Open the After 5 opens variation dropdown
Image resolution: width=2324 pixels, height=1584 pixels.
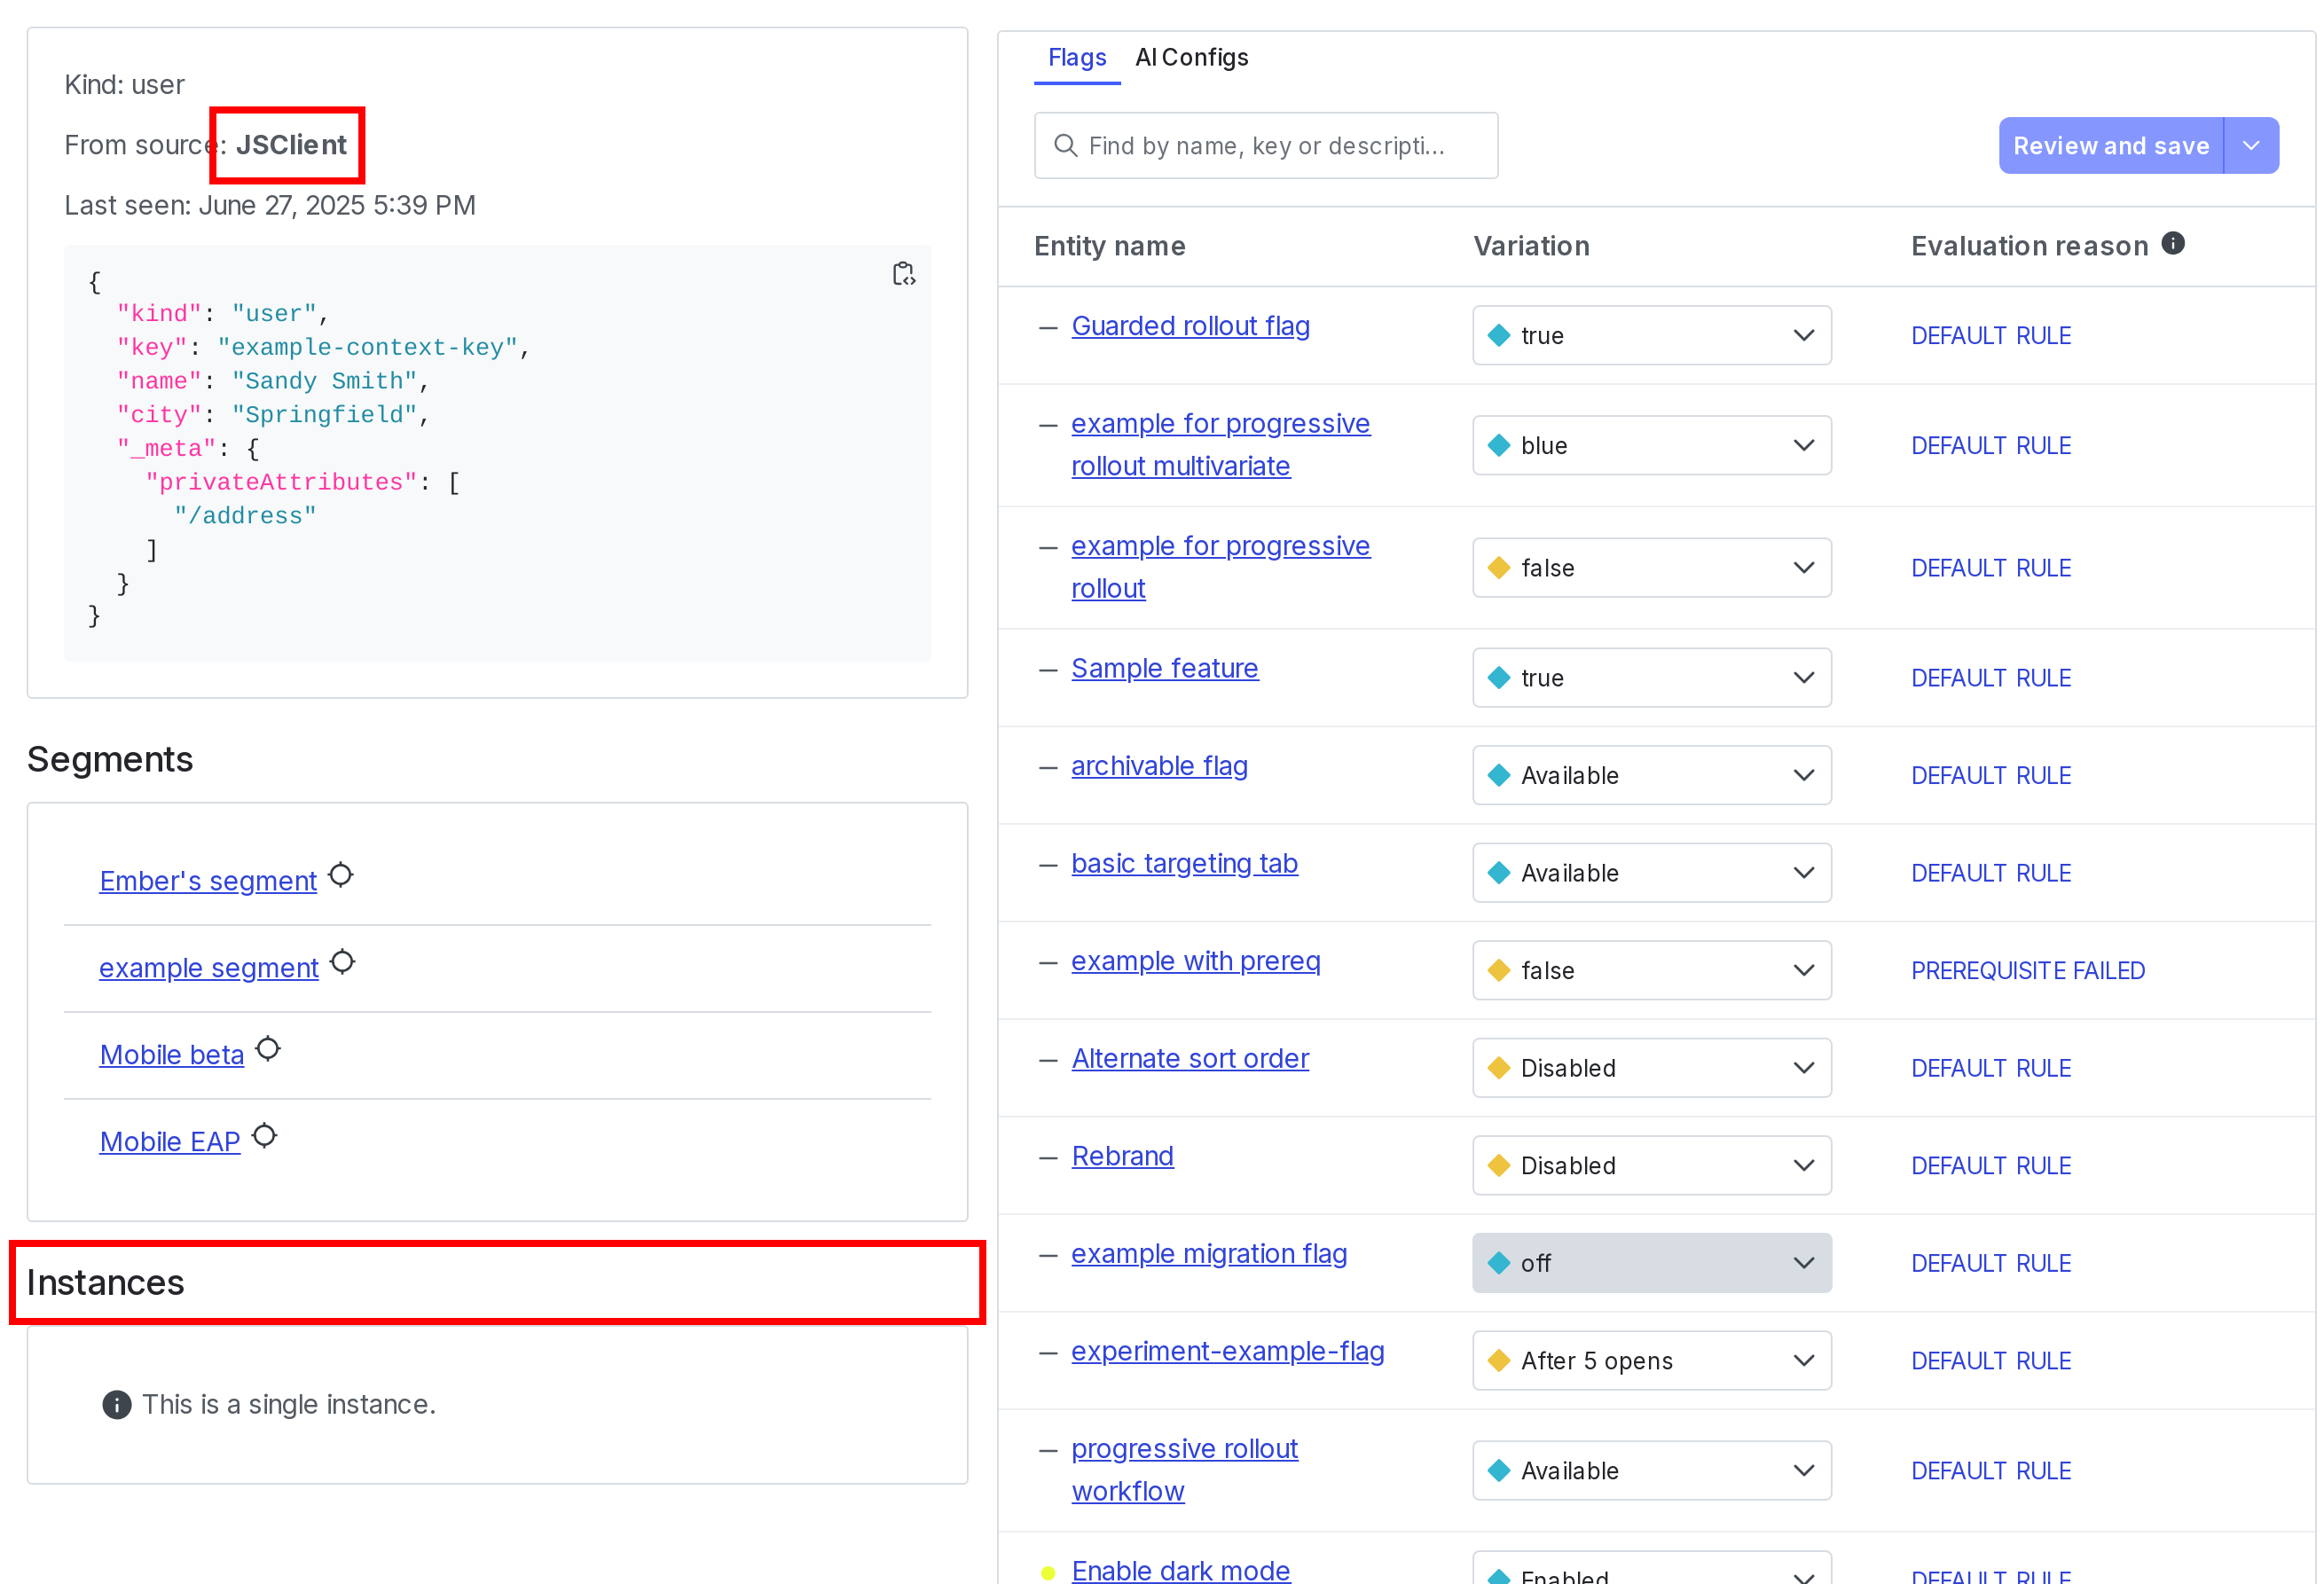click(1652, 1361)
